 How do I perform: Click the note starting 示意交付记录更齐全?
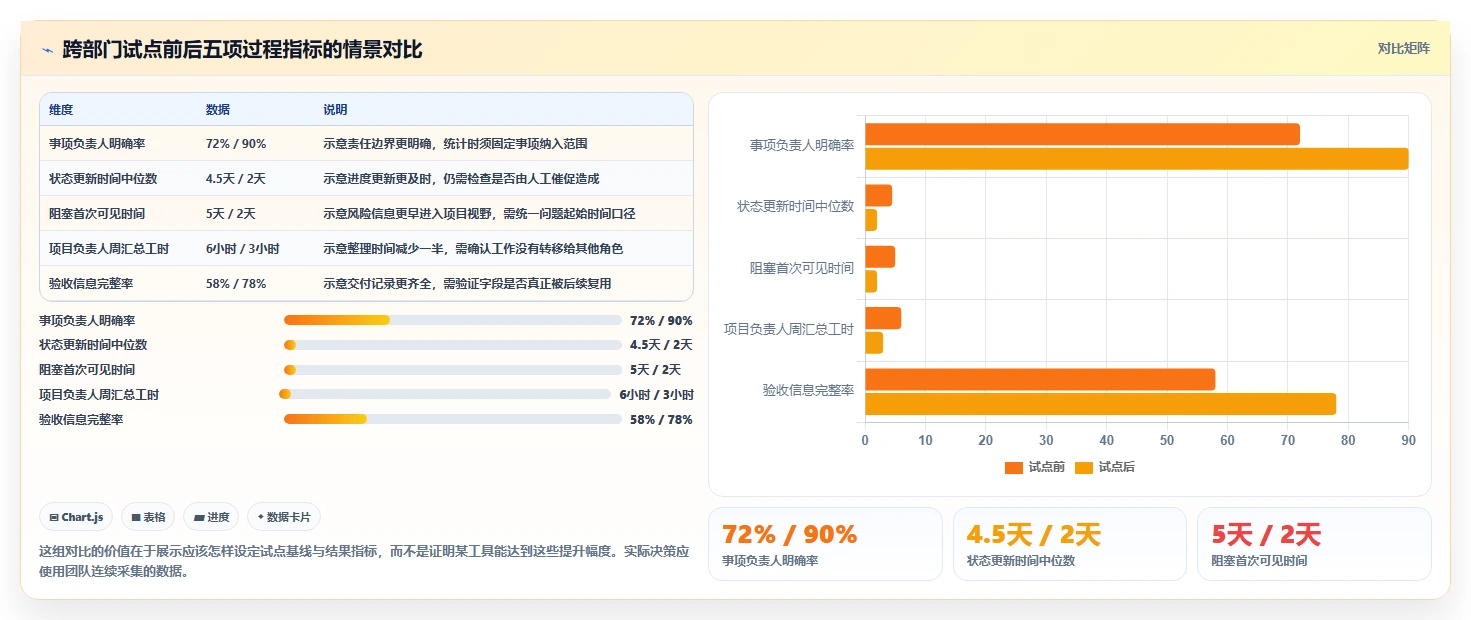467,284
